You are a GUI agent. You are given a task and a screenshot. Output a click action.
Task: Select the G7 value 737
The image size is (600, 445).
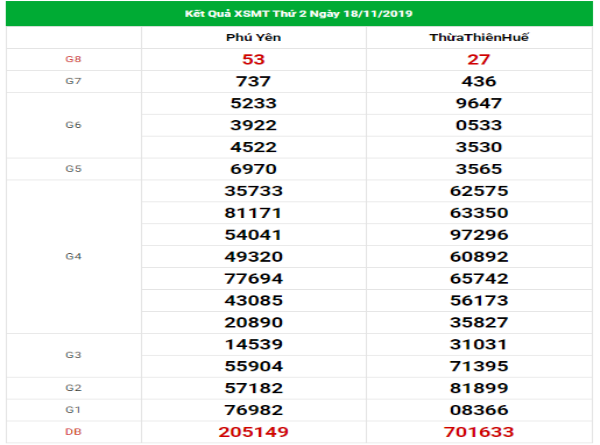coord(253,81)
